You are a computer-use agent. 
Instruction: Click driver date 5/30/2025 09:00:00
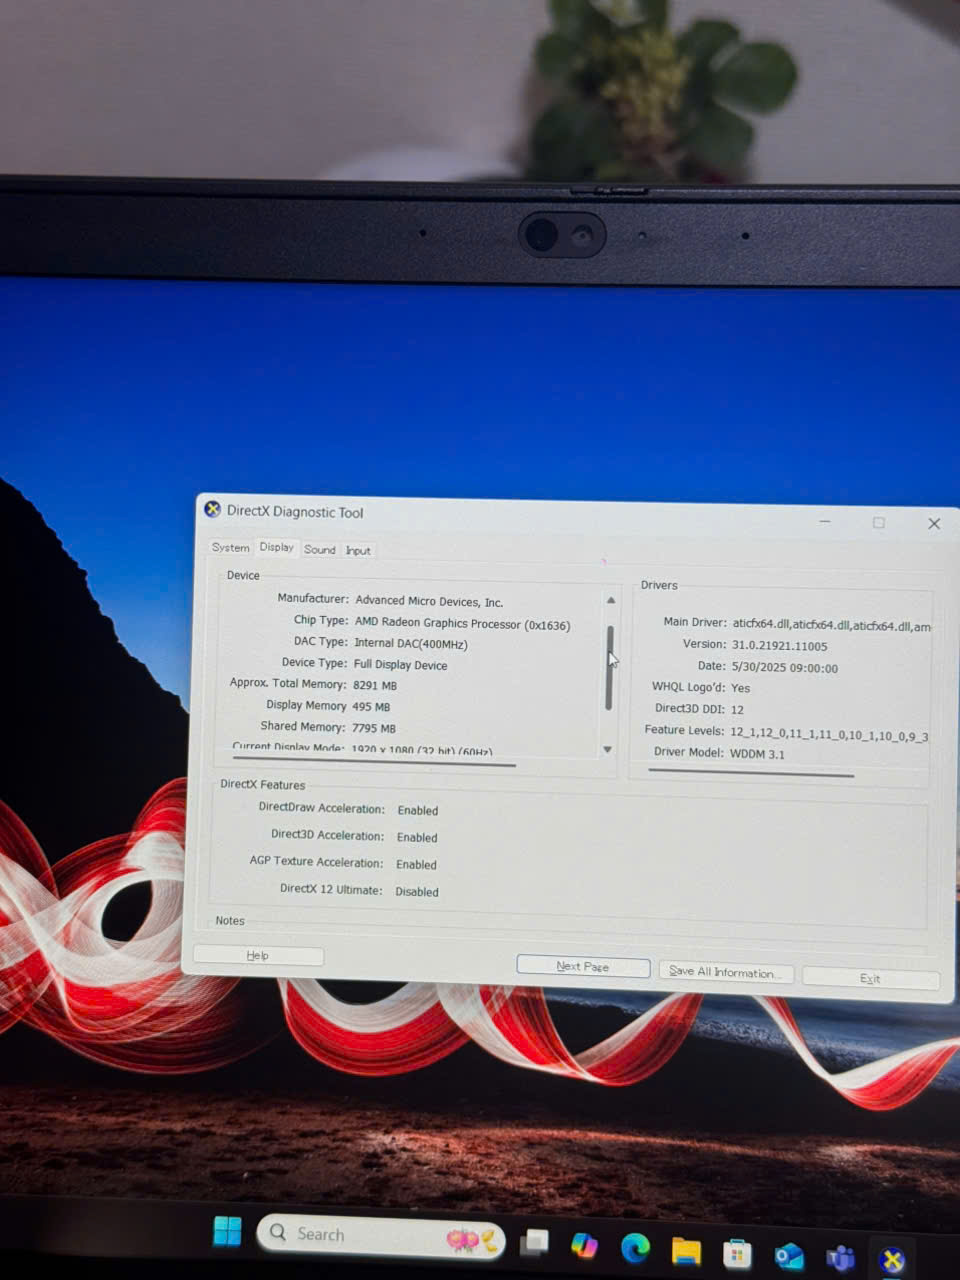[784, 668]
